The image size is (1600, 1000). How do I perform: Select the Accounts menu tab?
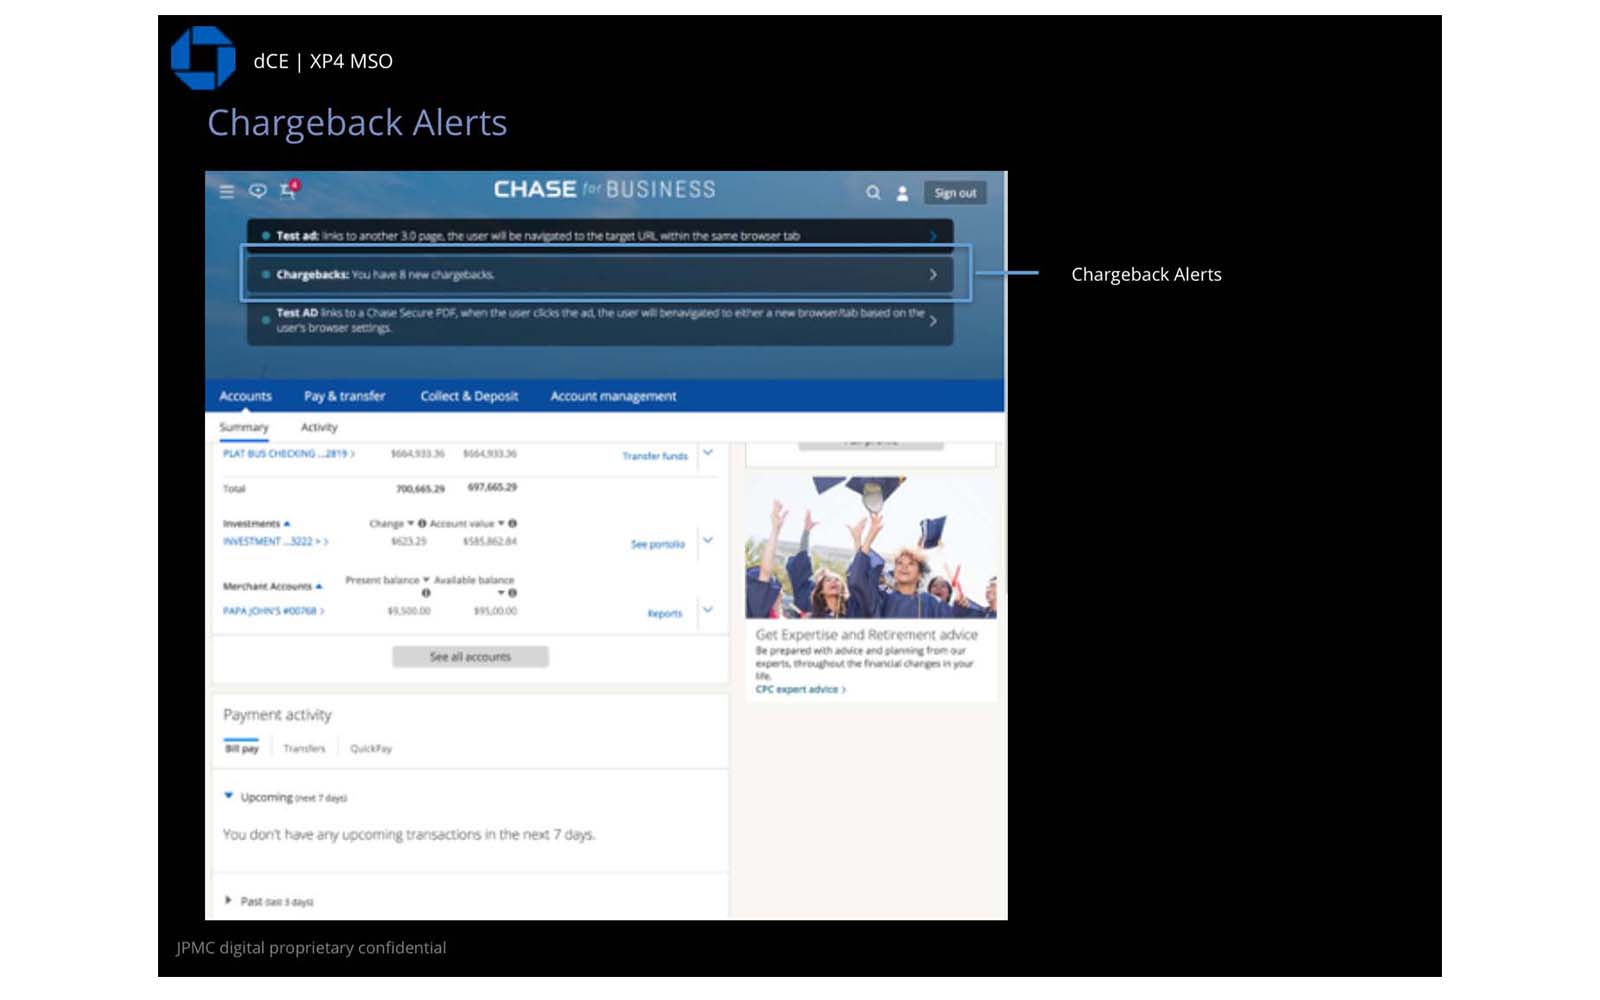click(245, 396)
